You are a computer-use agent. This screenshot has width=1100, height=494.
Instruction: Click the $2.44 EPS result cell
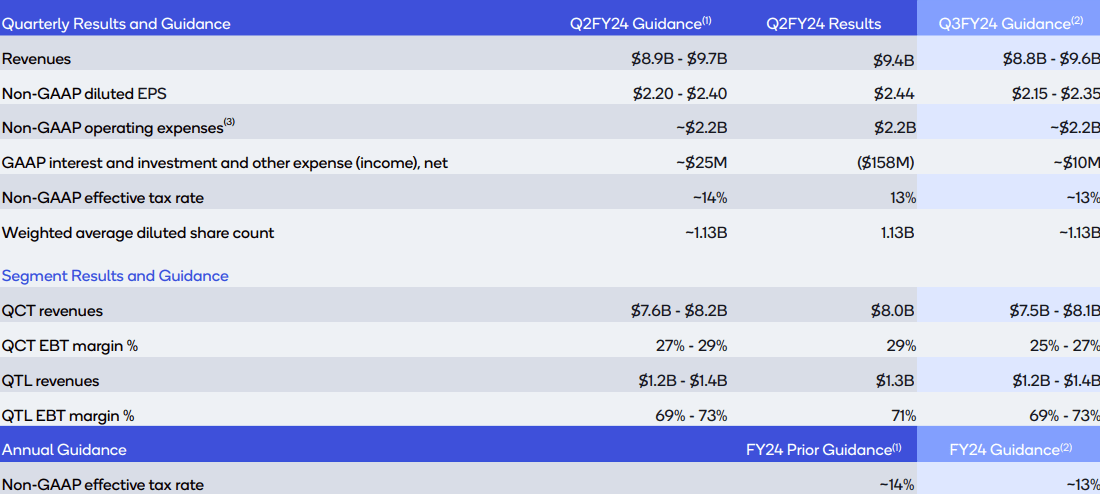895,94
